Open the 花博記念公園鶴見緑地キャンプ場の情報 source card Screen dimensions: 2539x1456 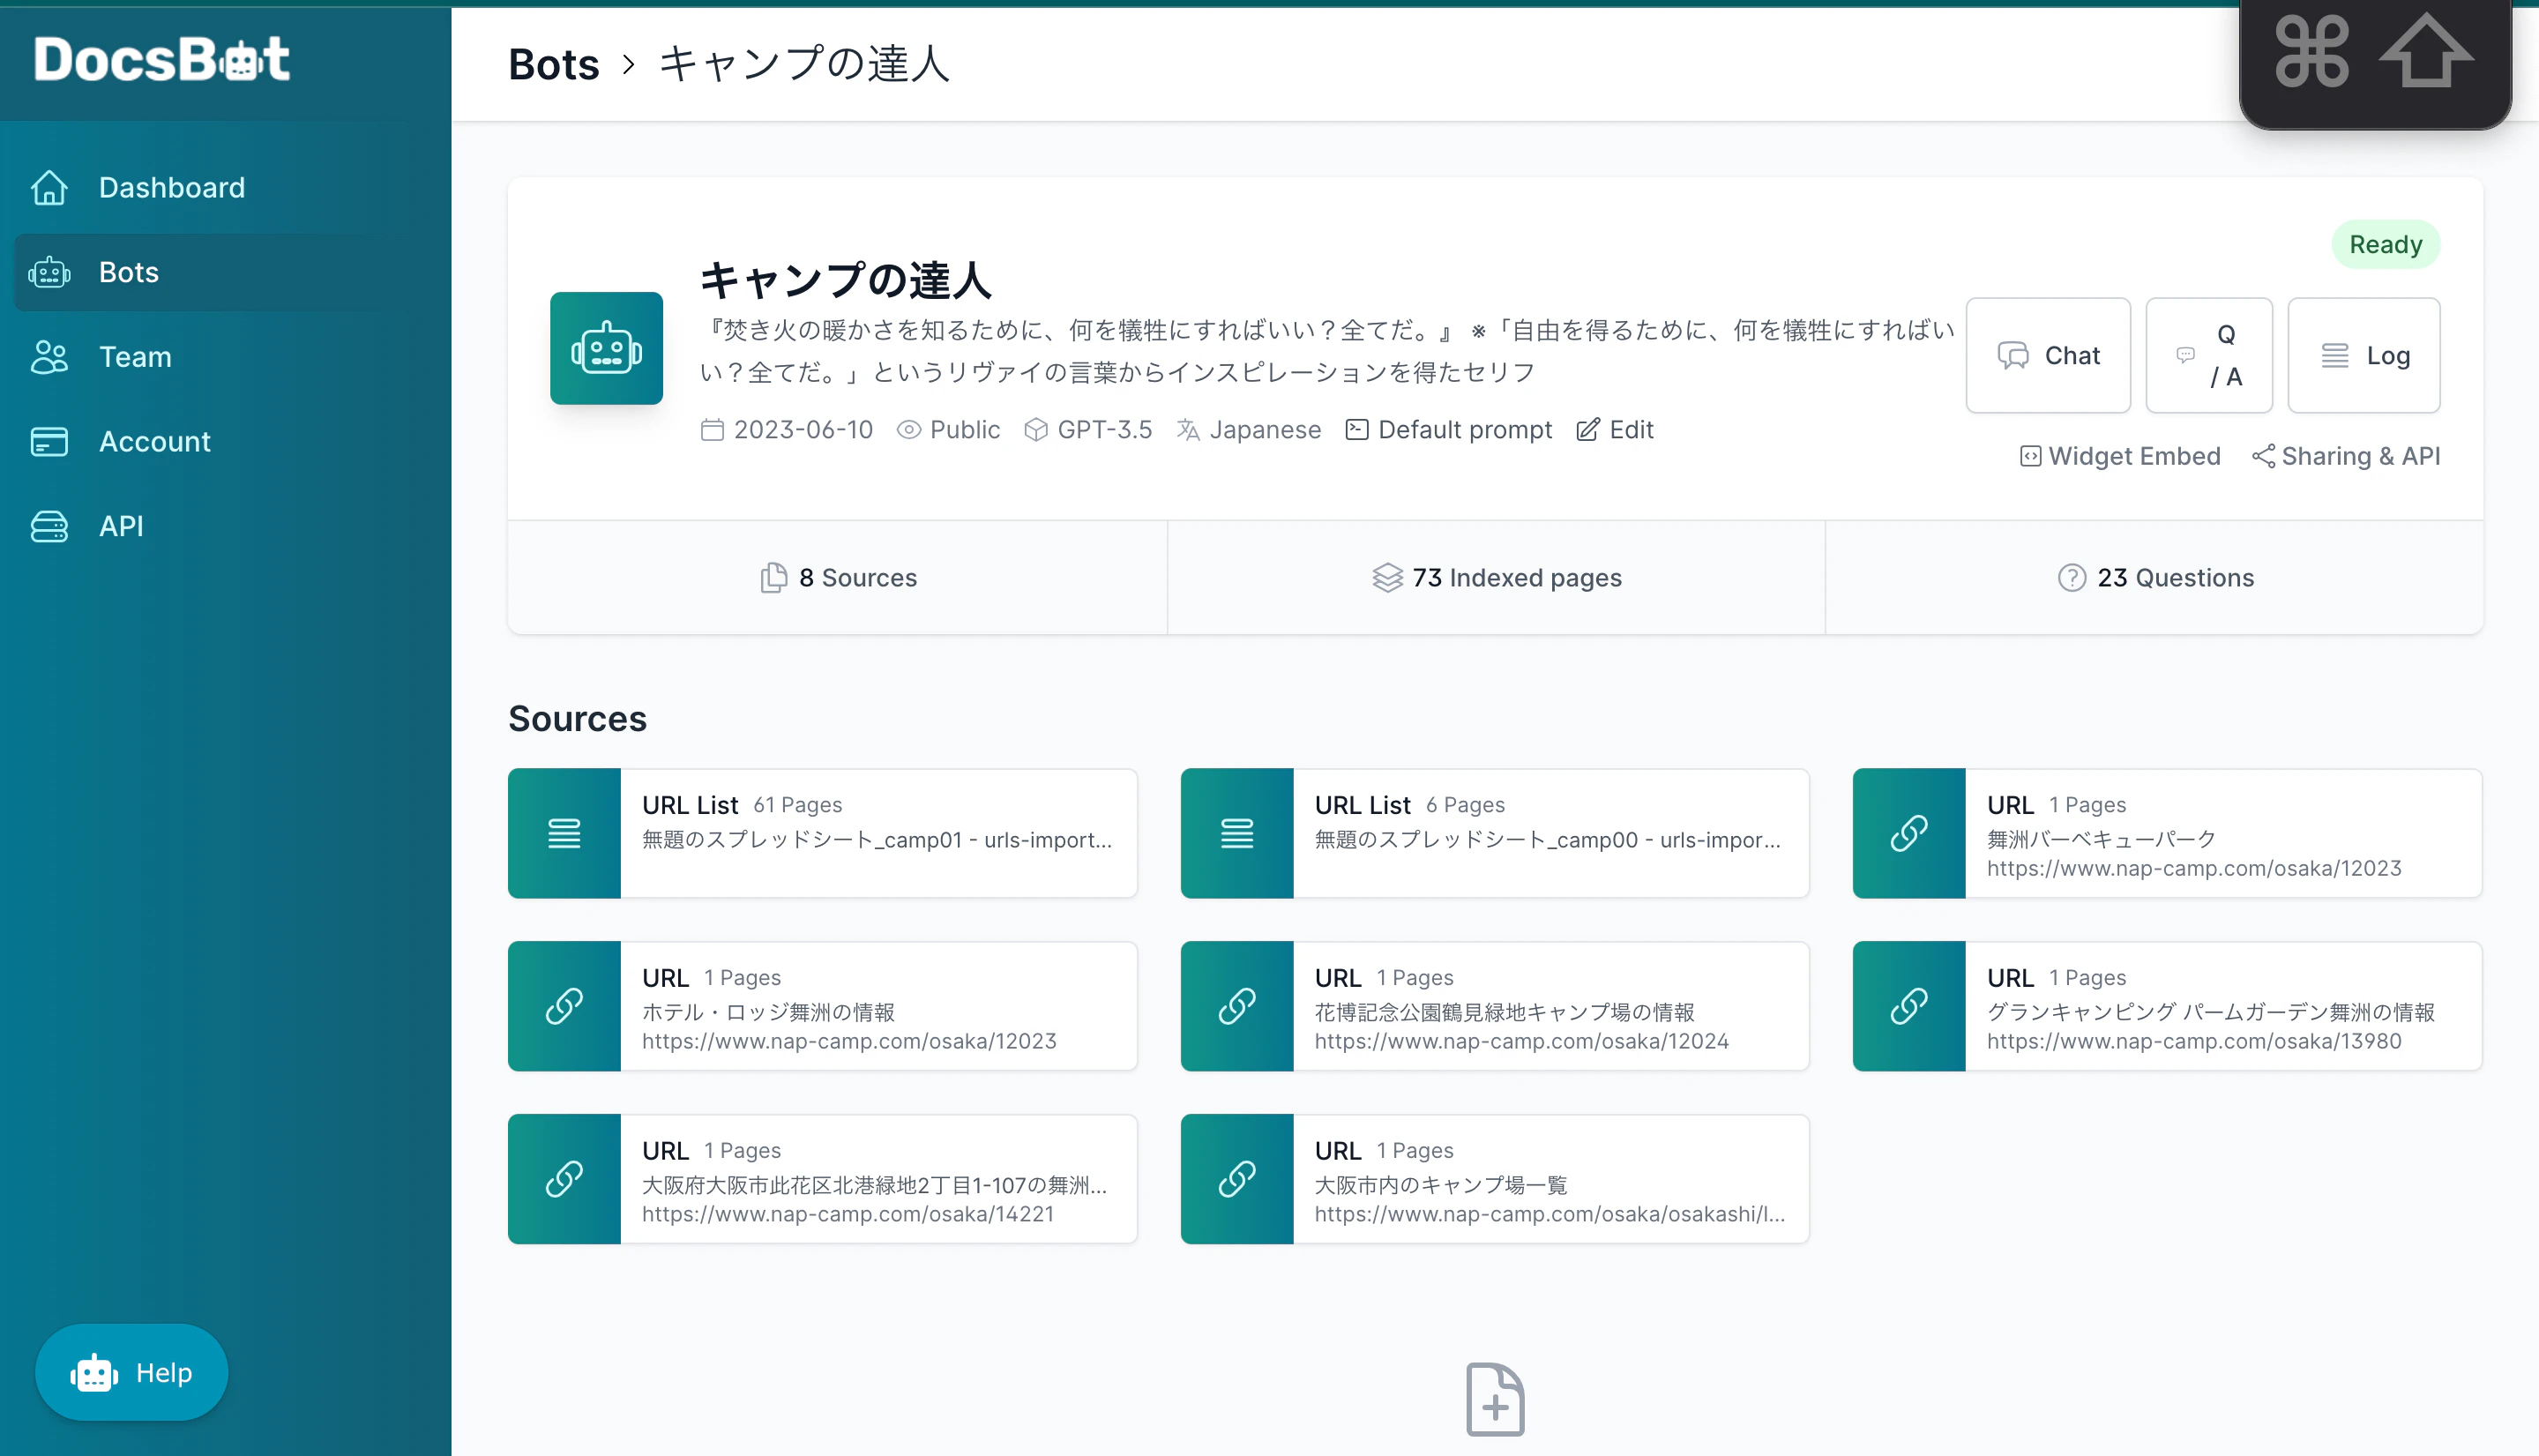tap(1495, 1006)
